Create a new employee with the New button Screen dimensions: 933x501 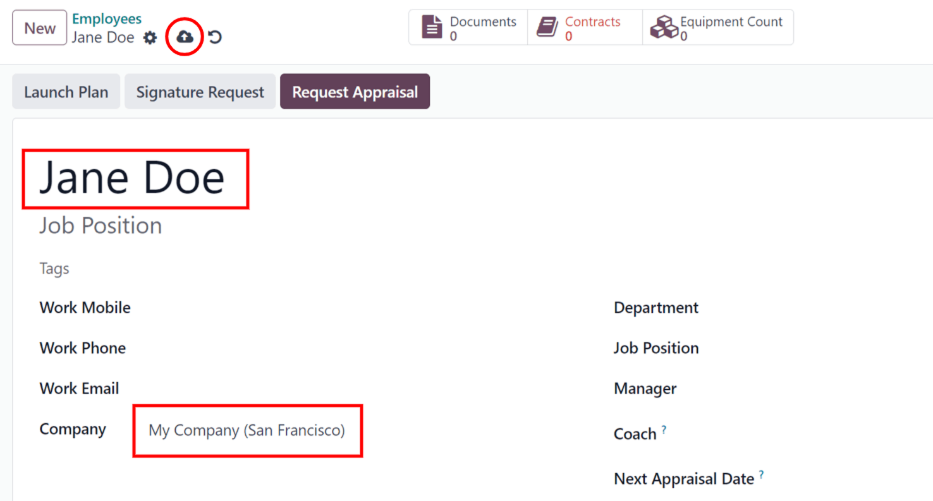point(40,28)
